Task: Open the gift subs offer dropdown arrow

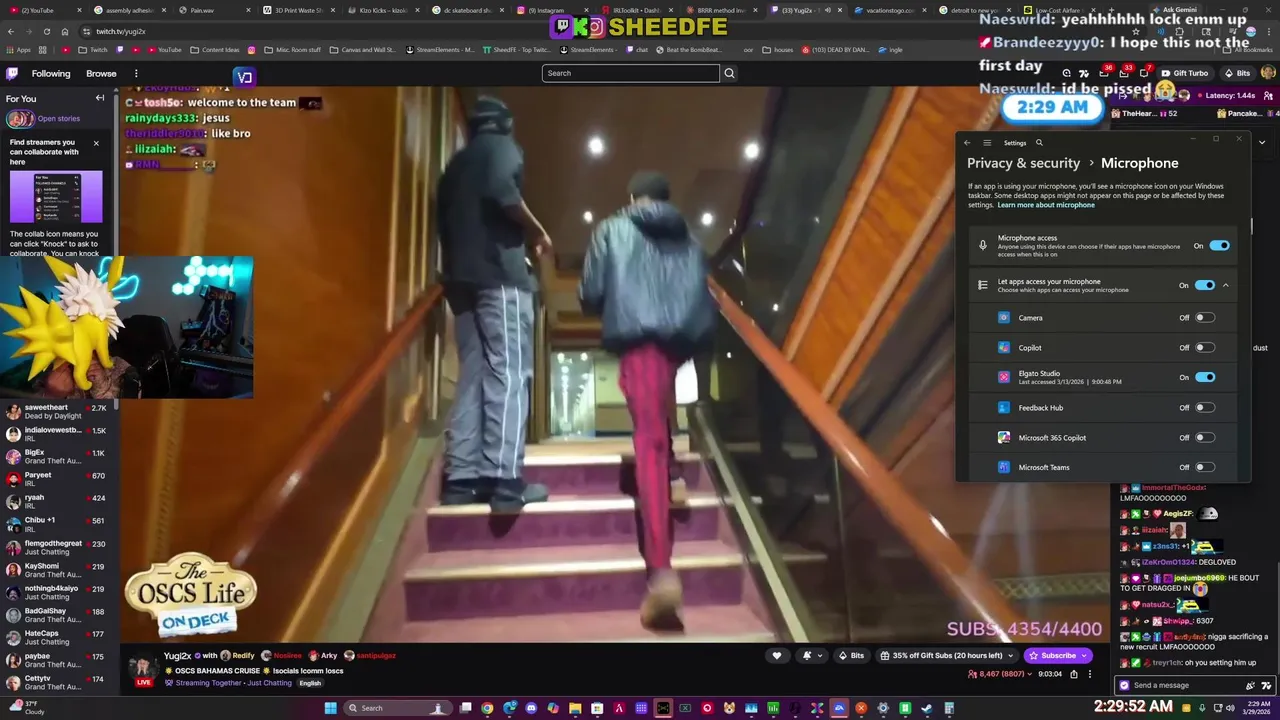Action: 1011,656
